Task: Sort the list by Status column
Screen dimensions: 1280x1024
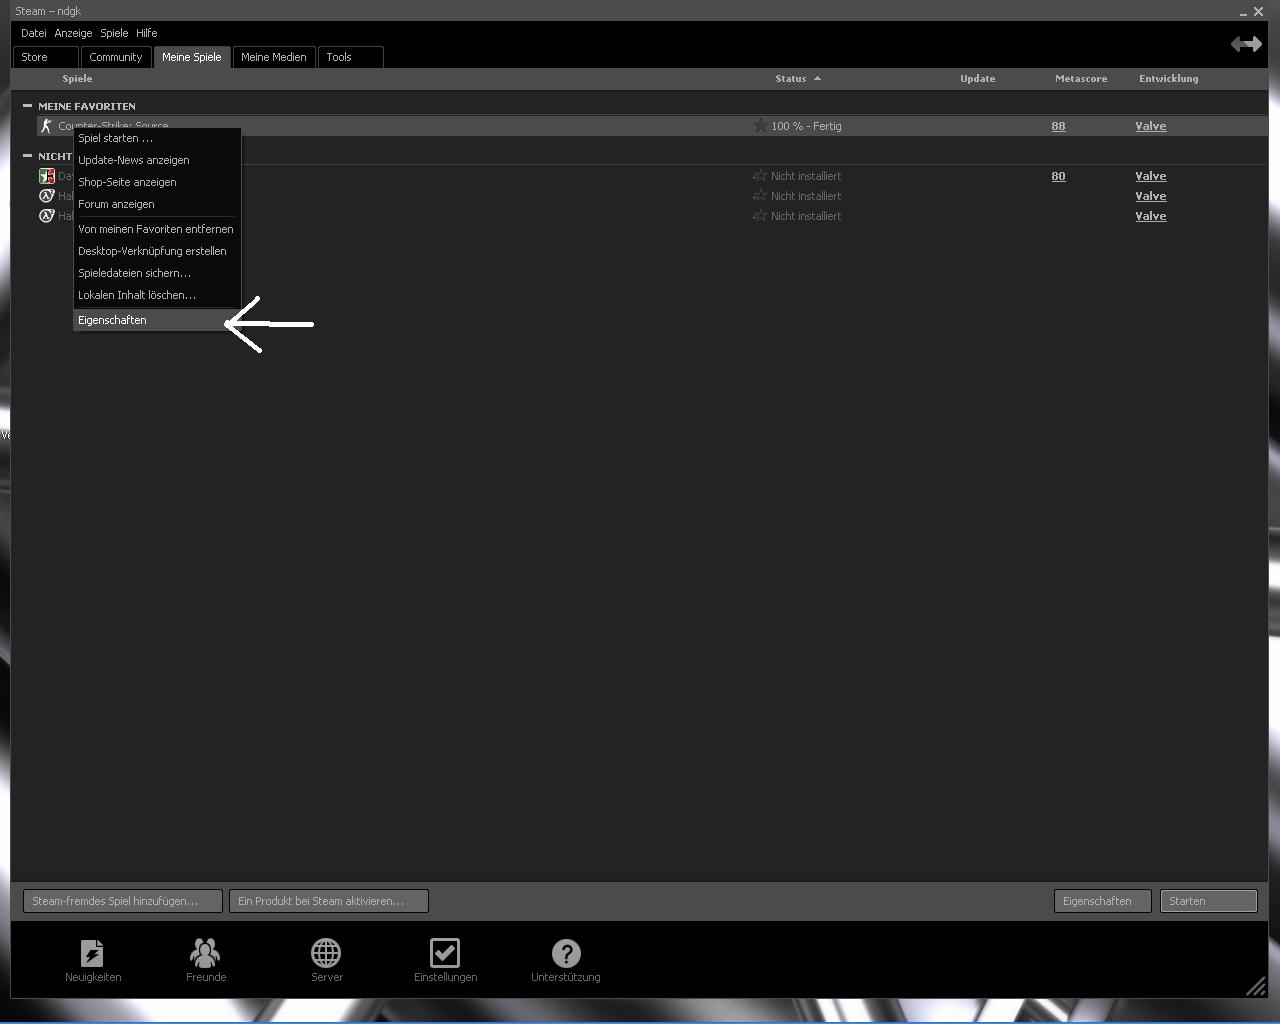Action: tap(790, 79)
